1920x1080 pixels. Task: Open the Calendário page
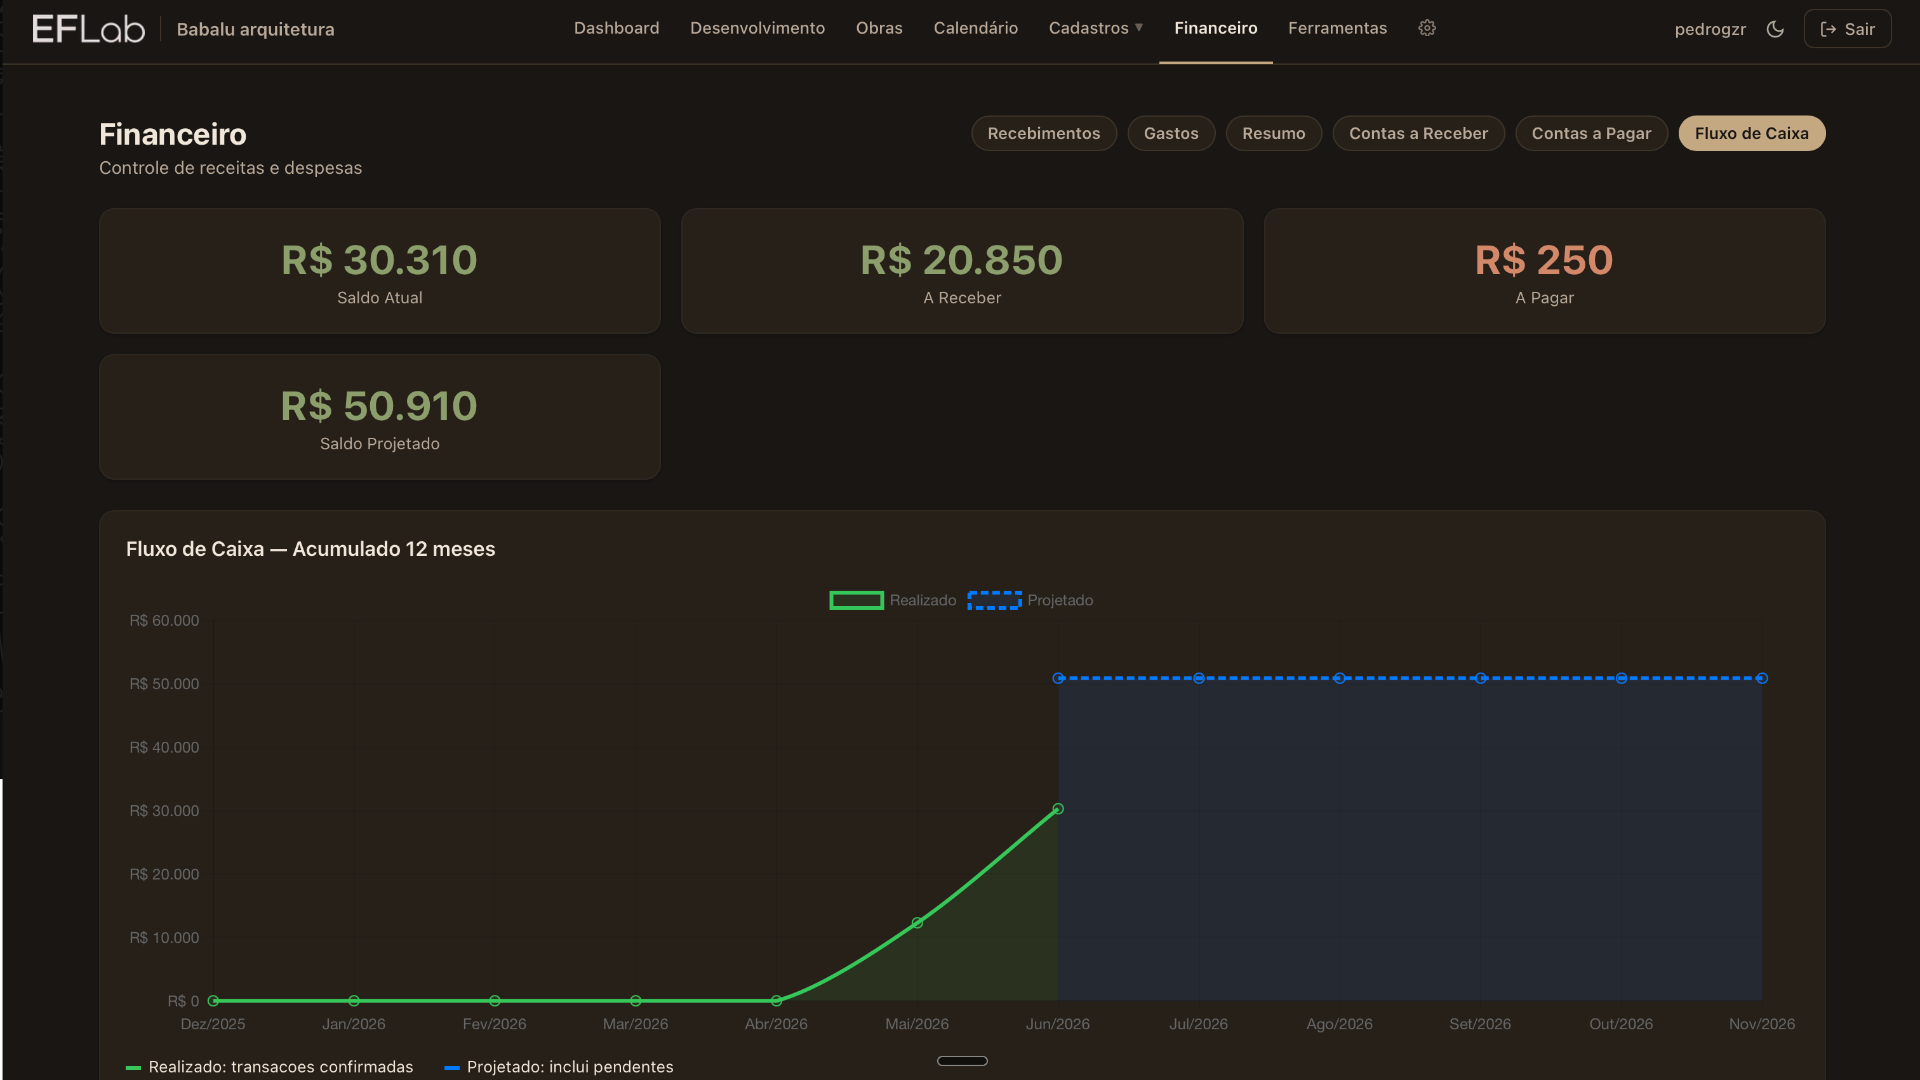pos(975,28)
